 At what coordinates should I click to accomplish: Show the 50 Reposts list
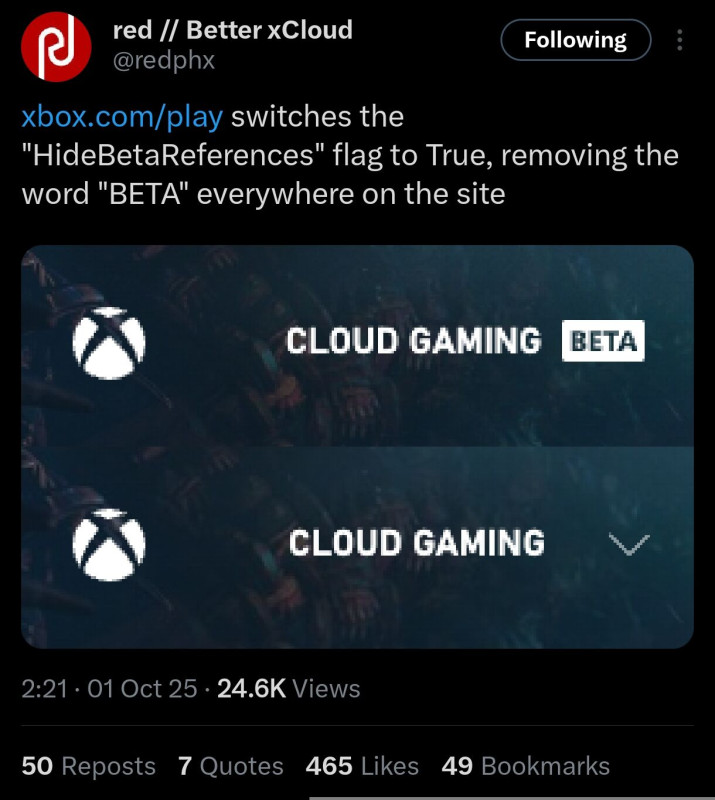point(88,766)
